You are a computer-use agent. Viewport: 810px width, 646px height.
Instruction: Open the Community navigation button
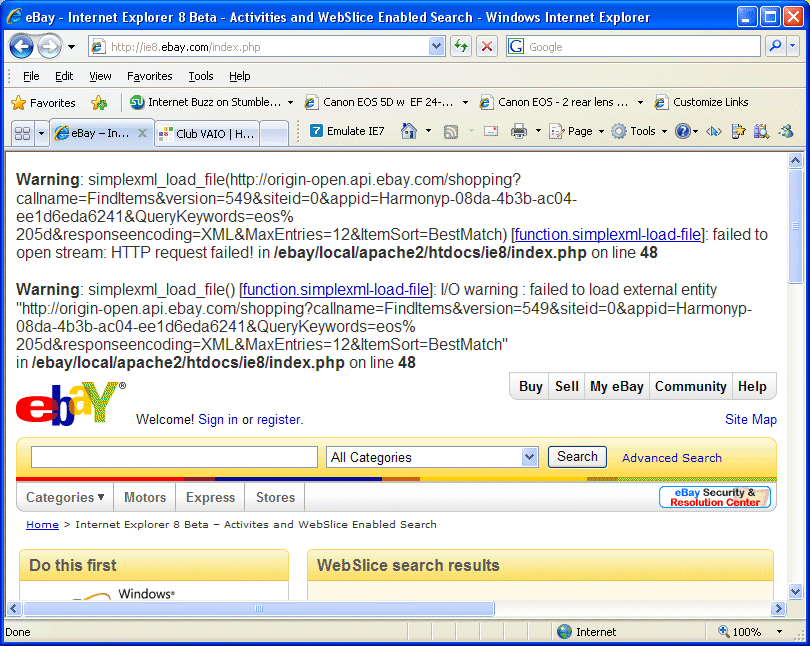pos(691,386)
